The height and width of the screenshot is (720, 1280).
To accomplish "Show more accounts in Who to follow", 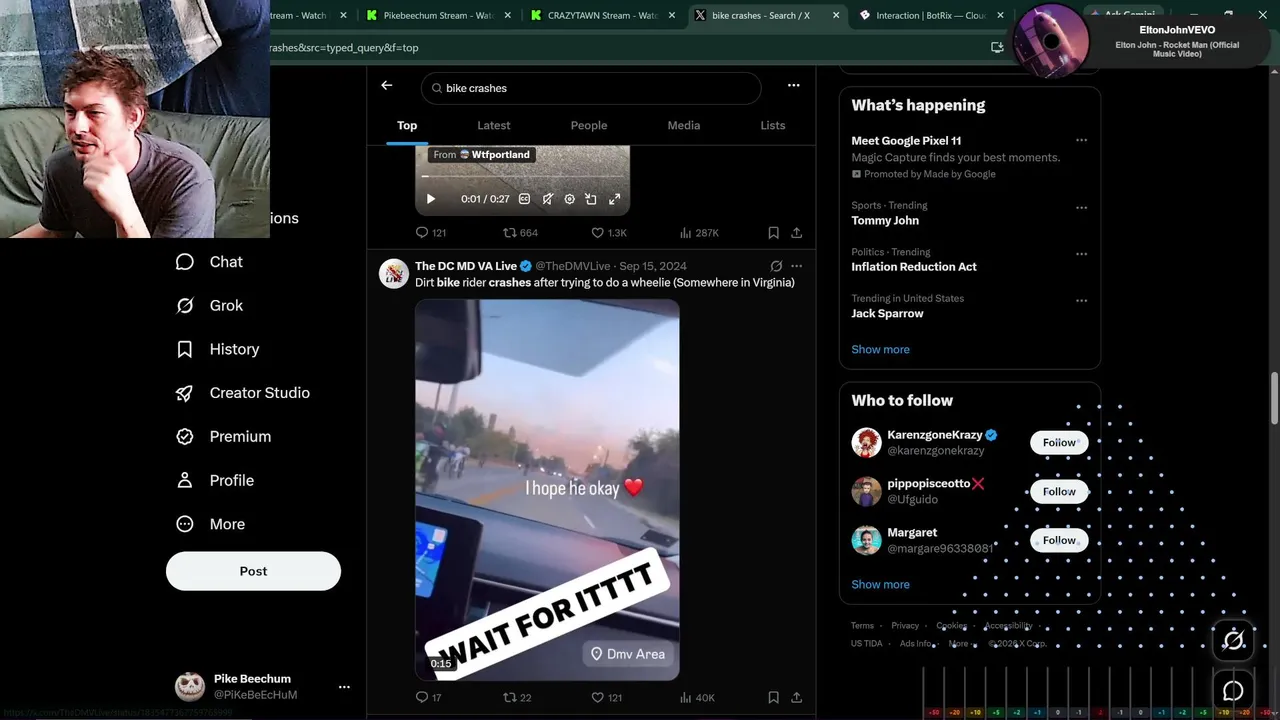I will click(x=880, y=584).
